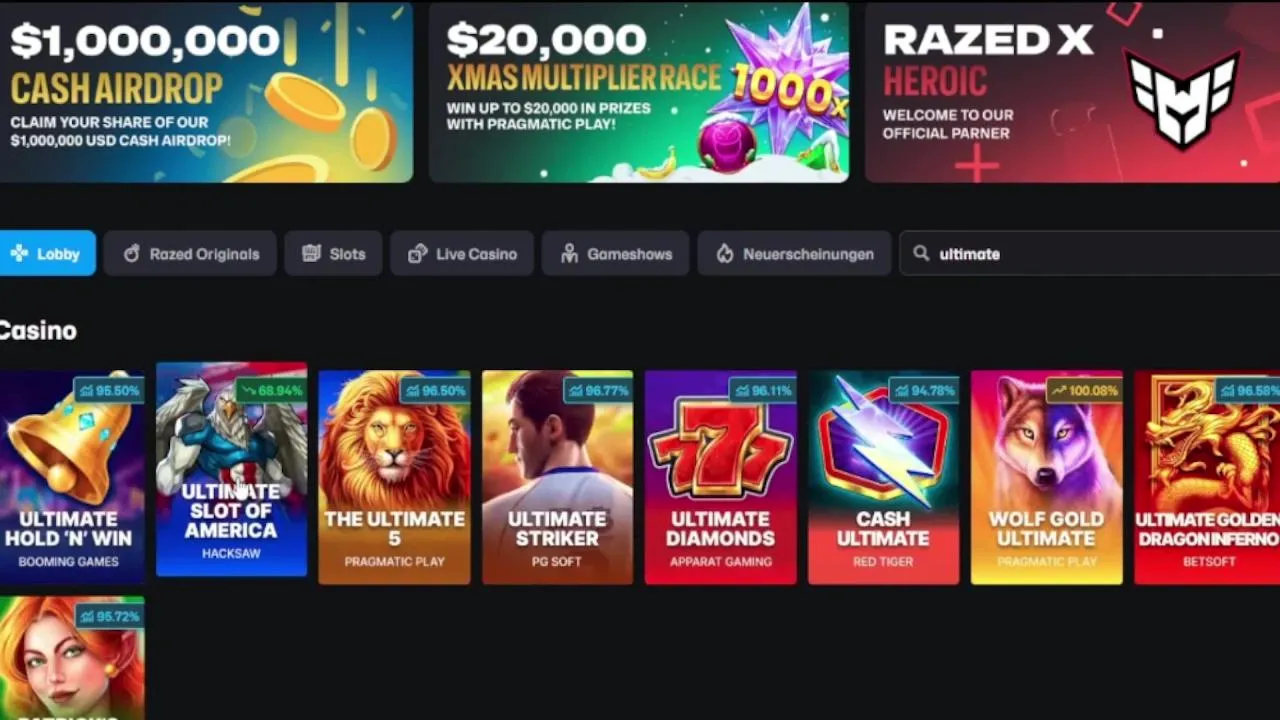
Task: Launch the Ultimate Diamonds slot
Action: tap(720, 477)
